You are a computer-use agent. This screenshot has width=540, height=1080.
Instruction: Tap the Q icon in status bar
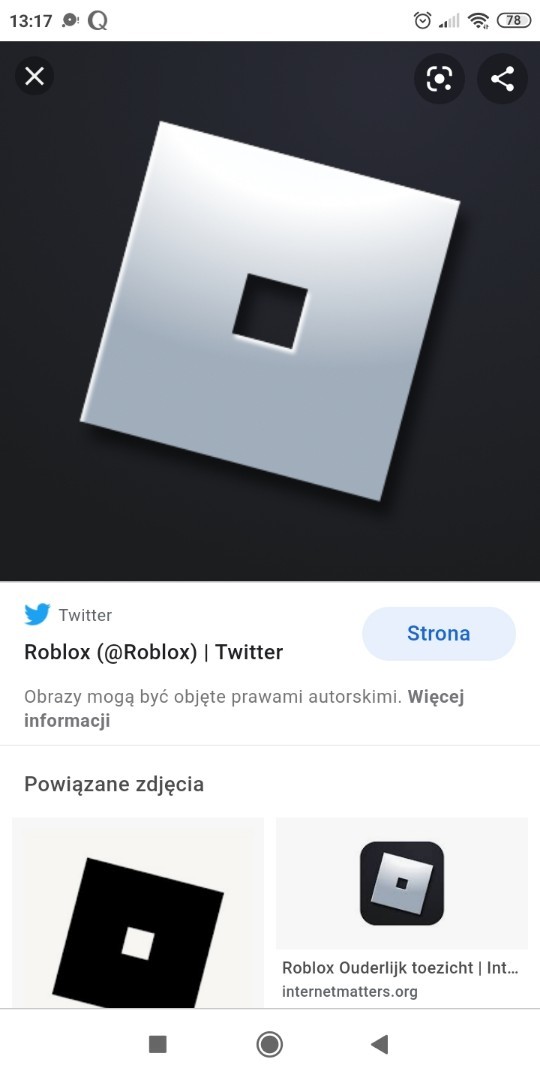pos(98,21)
